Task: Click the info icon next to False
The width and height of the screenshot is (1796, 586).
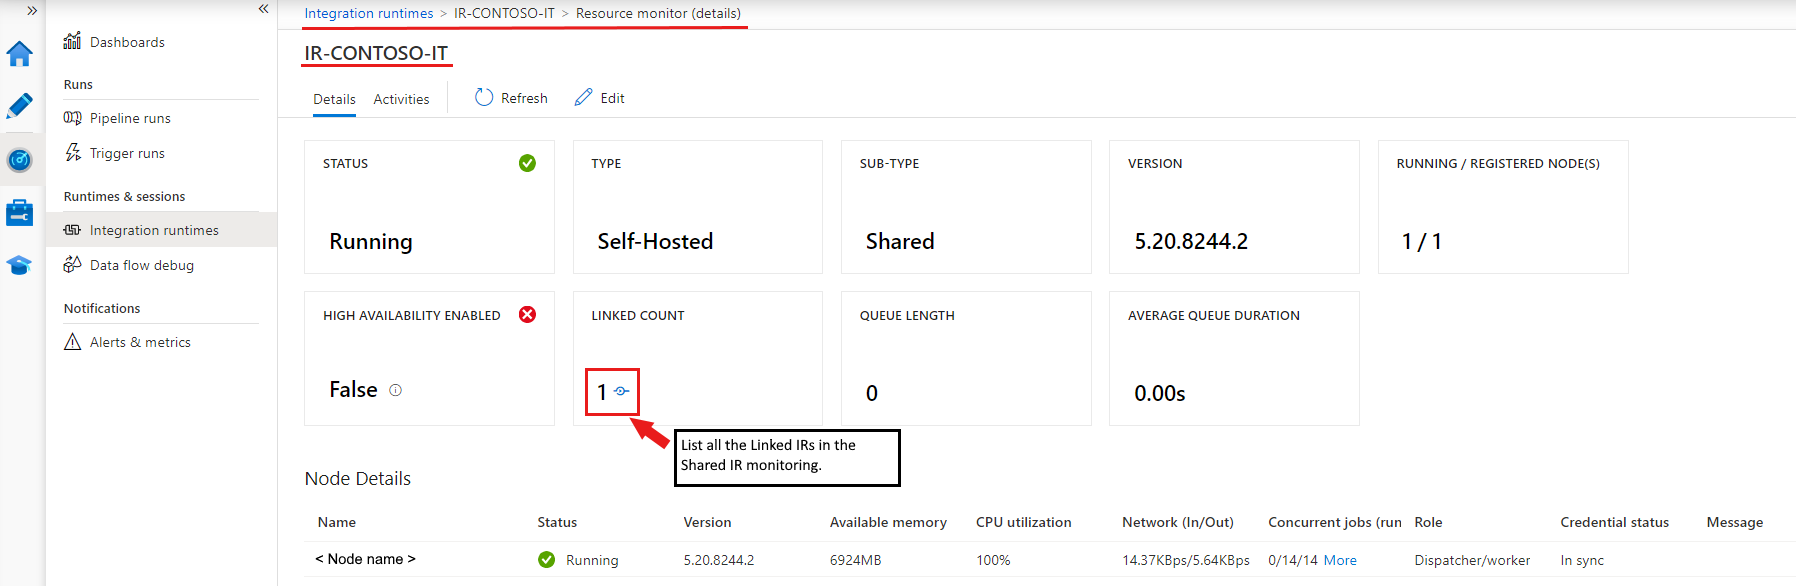Action: 395,390
